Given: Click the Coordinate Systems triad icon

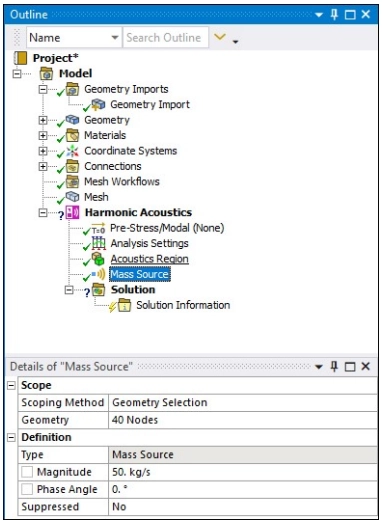Looking at the screenshot, I should pyautogui.click(x=72, y=151).
